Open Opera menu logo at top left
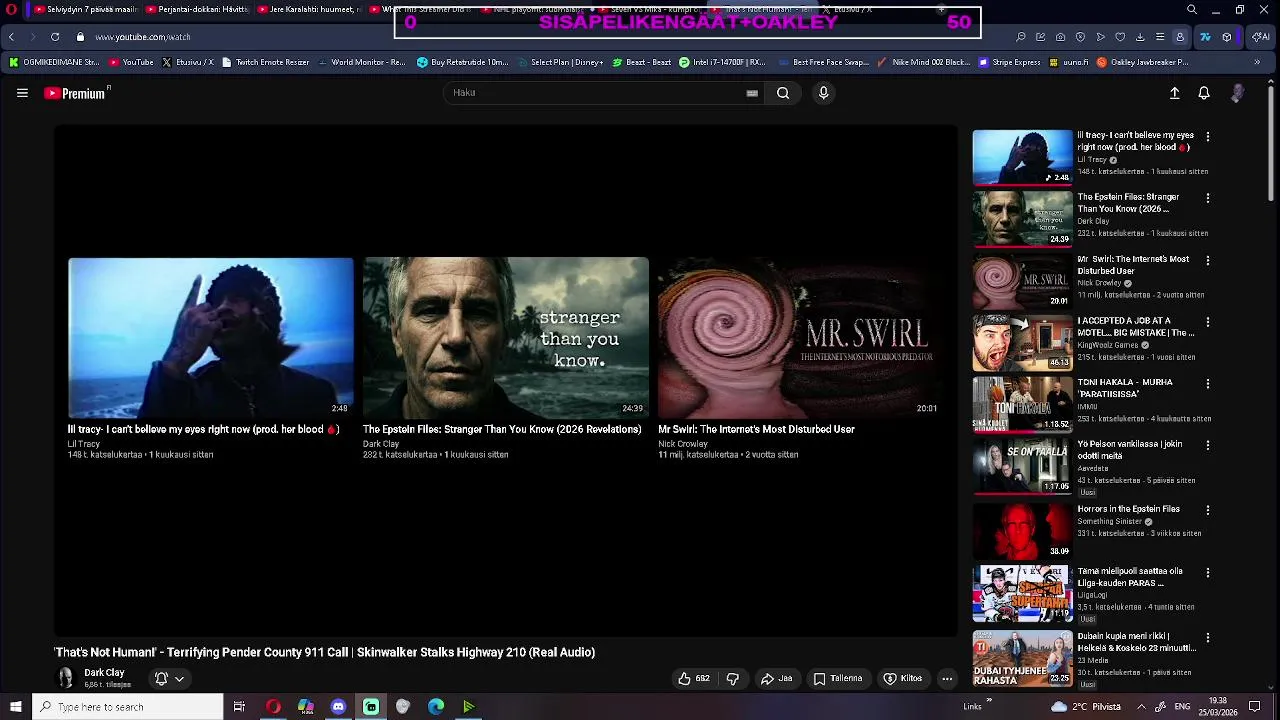This screenshot has width=1280, height=720. 11,10
